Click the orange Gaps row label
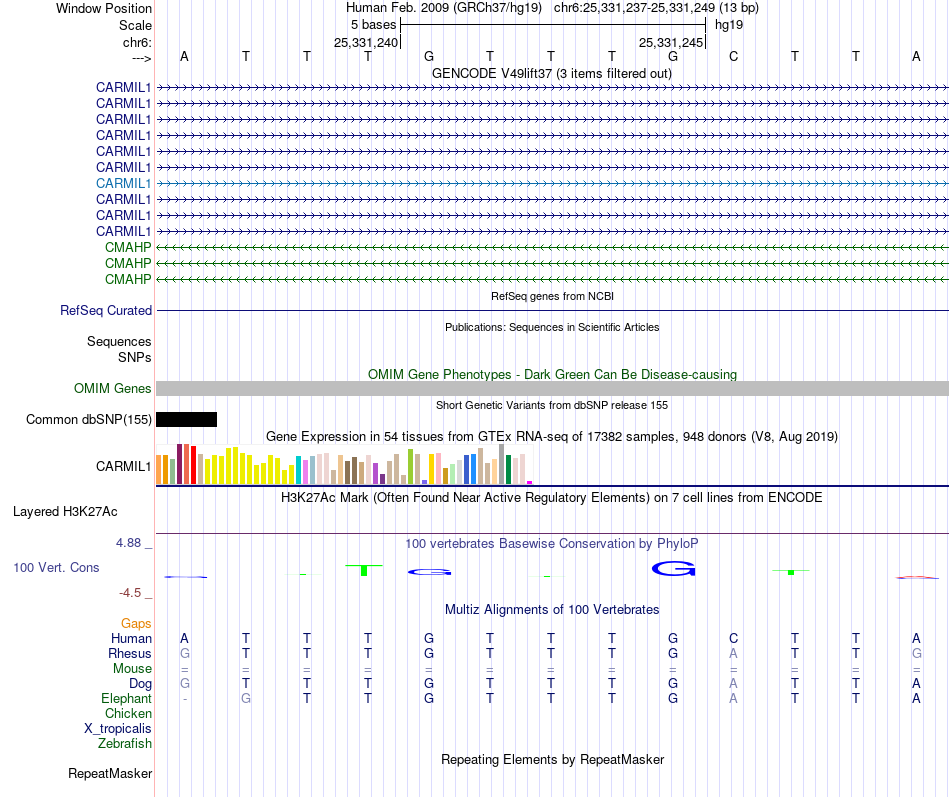Viewport: 950px width, 797px height. coord(136,624)
